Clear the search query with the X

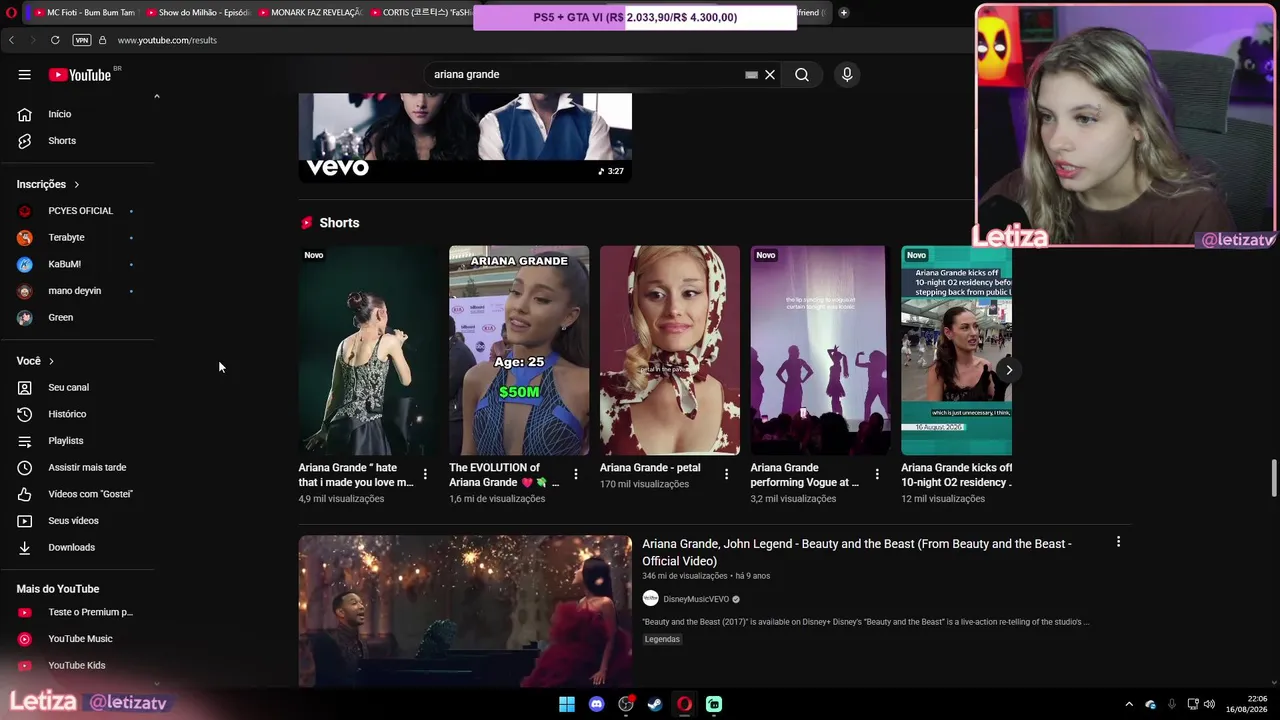770,74
